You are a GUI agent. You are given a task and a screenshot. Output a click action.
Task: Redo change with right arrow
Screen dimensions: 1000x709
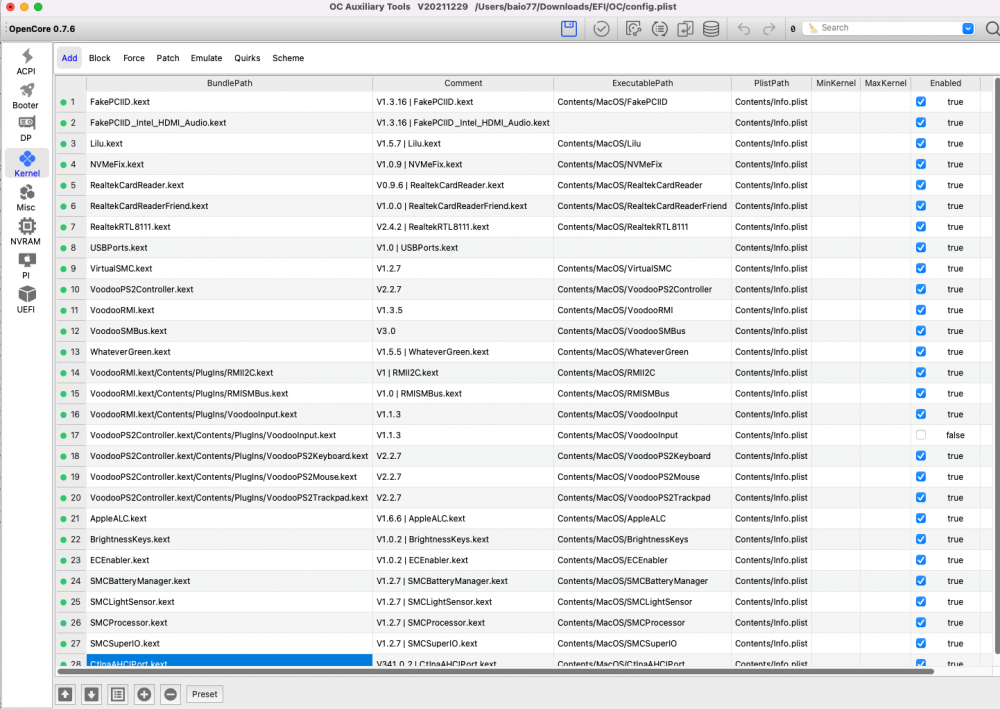tap(769, 29)
